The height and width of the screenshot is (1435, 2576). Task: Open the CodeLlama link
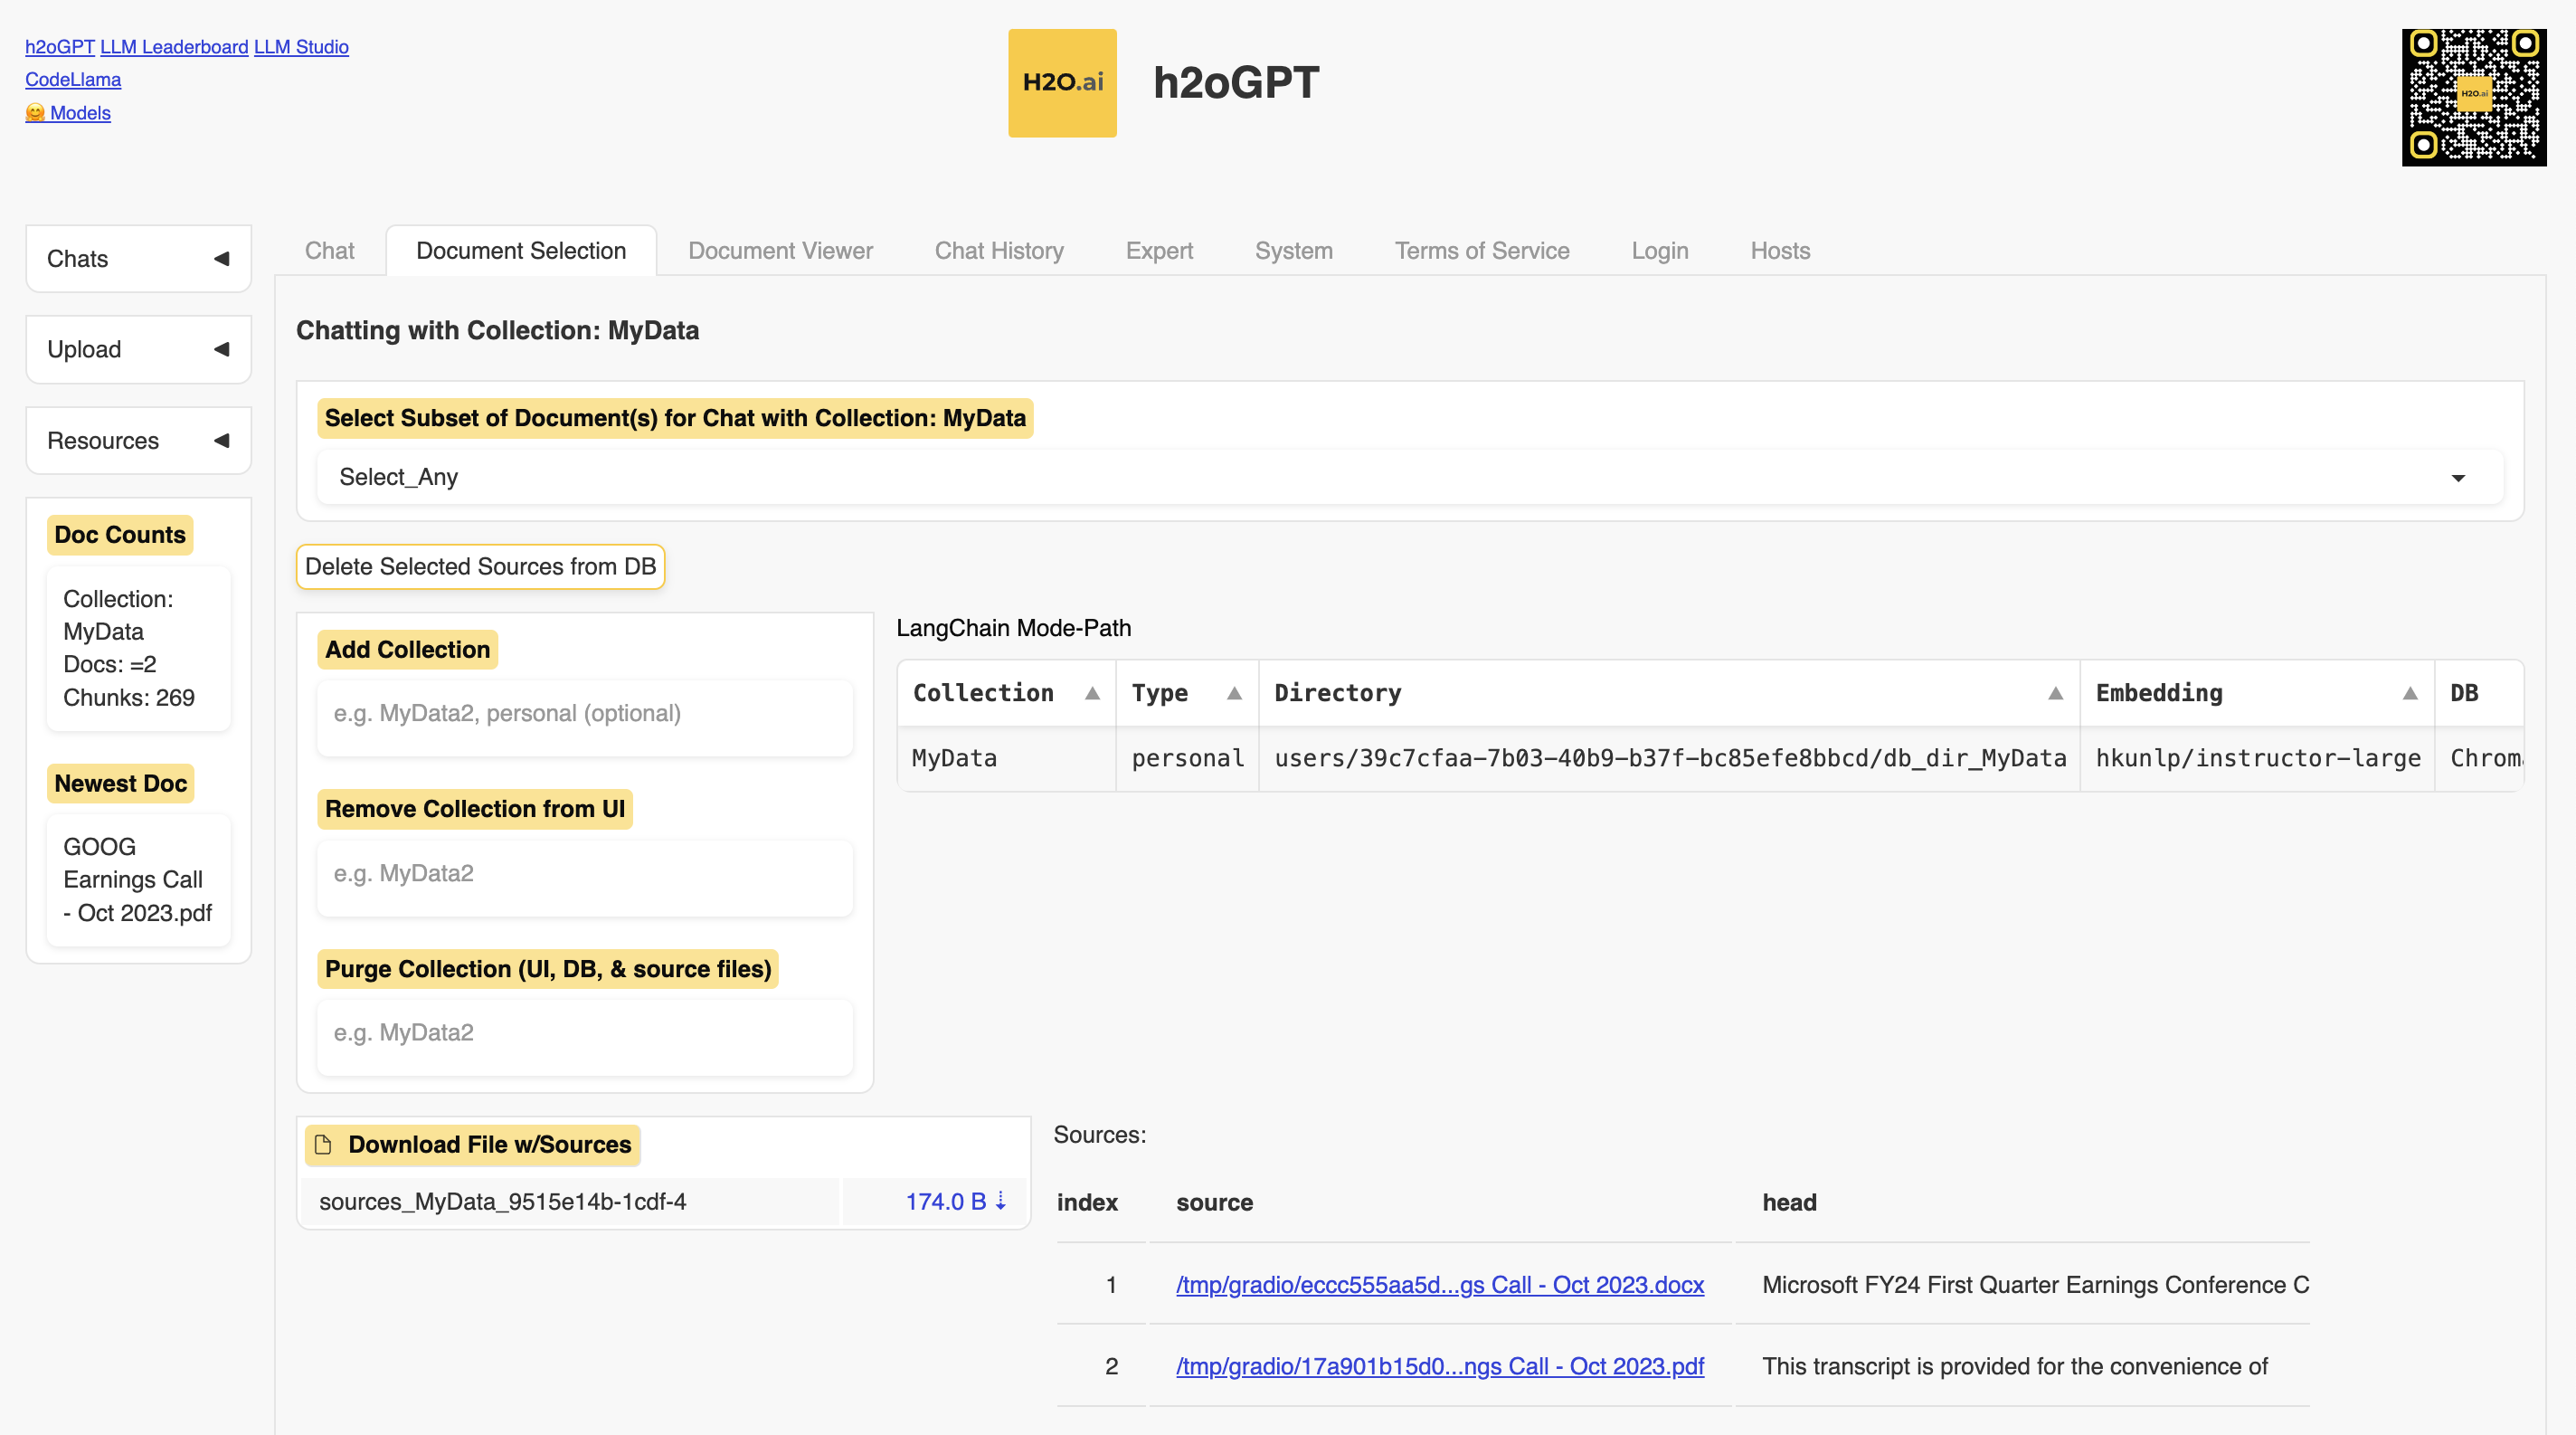[73, 80]
